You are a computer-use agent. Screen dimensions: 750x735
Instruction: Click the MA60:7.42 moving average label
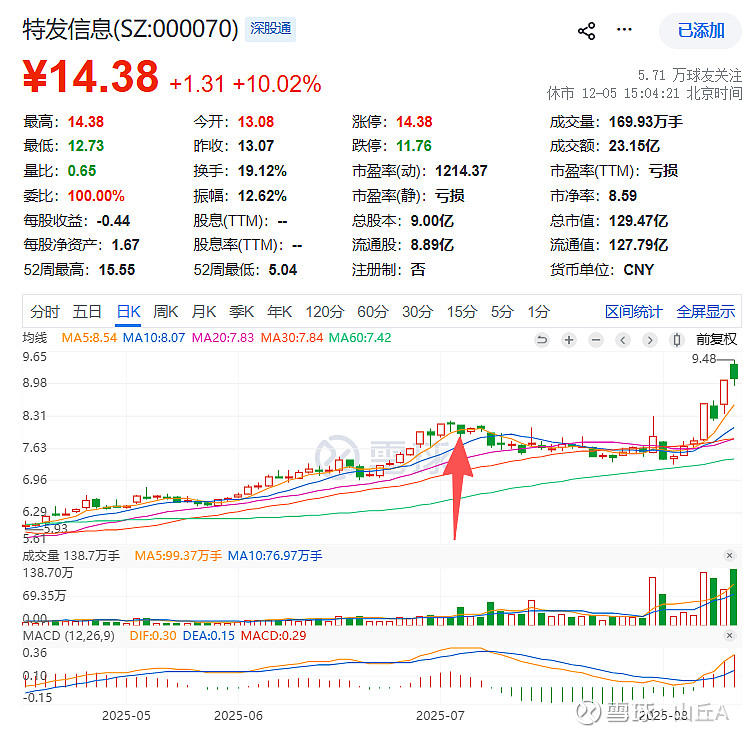pos(360,338)
